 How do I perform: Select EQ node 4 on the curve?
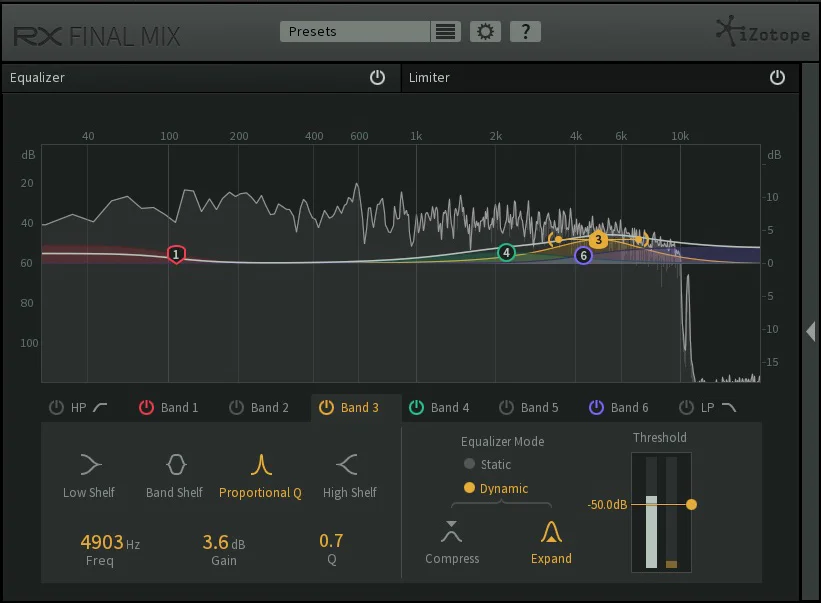click(x=506, y=253)
